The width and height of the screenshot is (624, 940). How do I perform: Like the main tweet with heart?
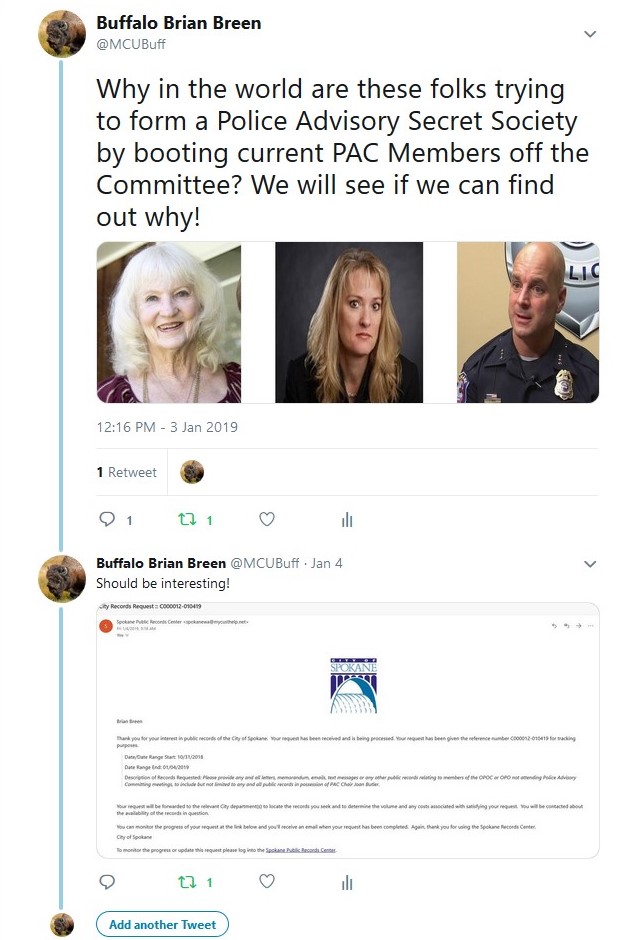(x=267, y=519)
